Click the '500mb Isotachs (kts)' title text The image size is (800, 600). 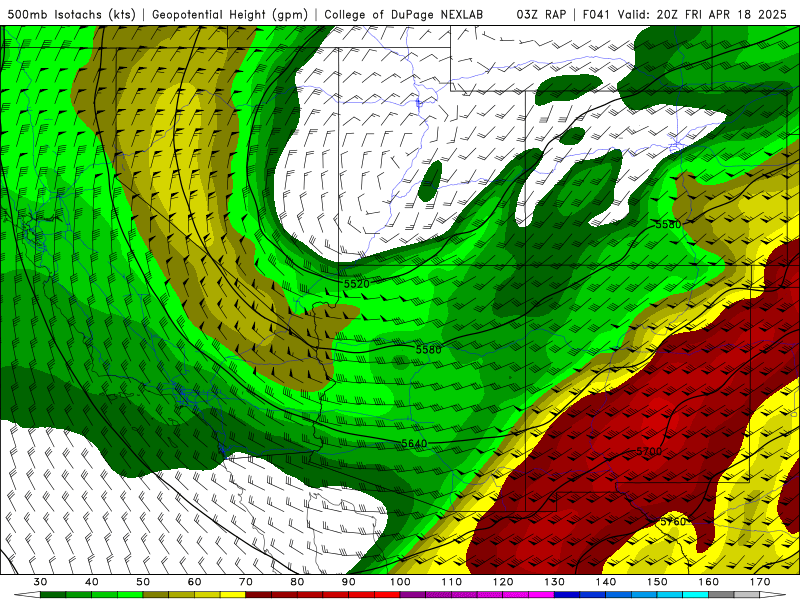pyautogui.click(x=71, y=14)
